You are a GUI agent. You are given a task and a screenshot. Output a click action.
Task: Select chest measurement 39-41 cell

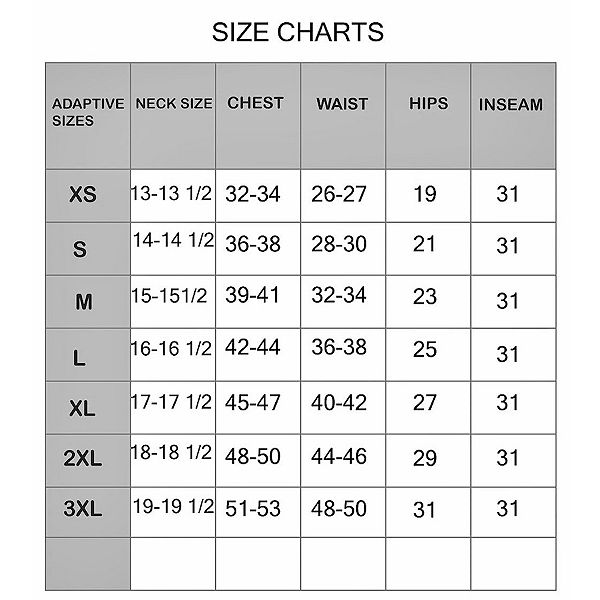tap(253, 297)
